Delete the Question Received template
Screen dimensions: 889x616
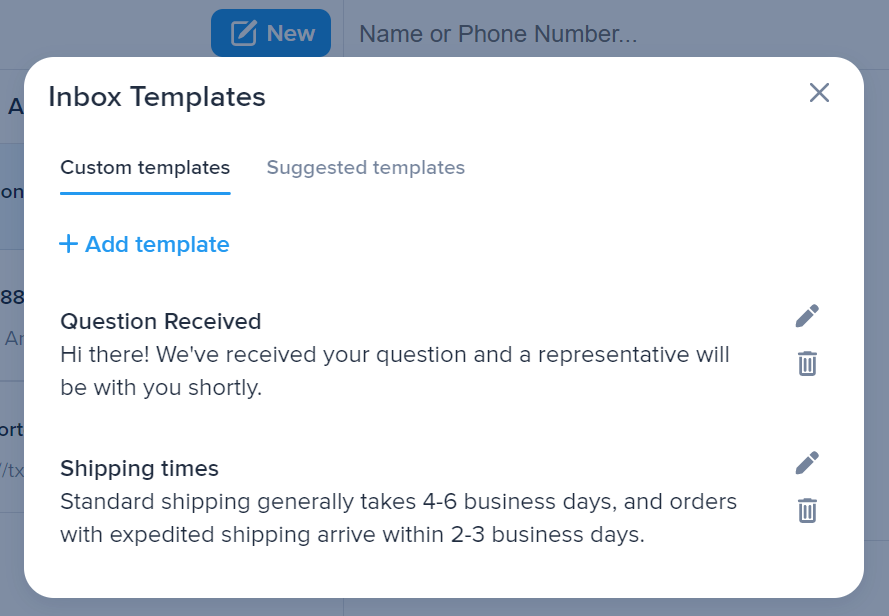pyautogui.click(x=806, y=363)
